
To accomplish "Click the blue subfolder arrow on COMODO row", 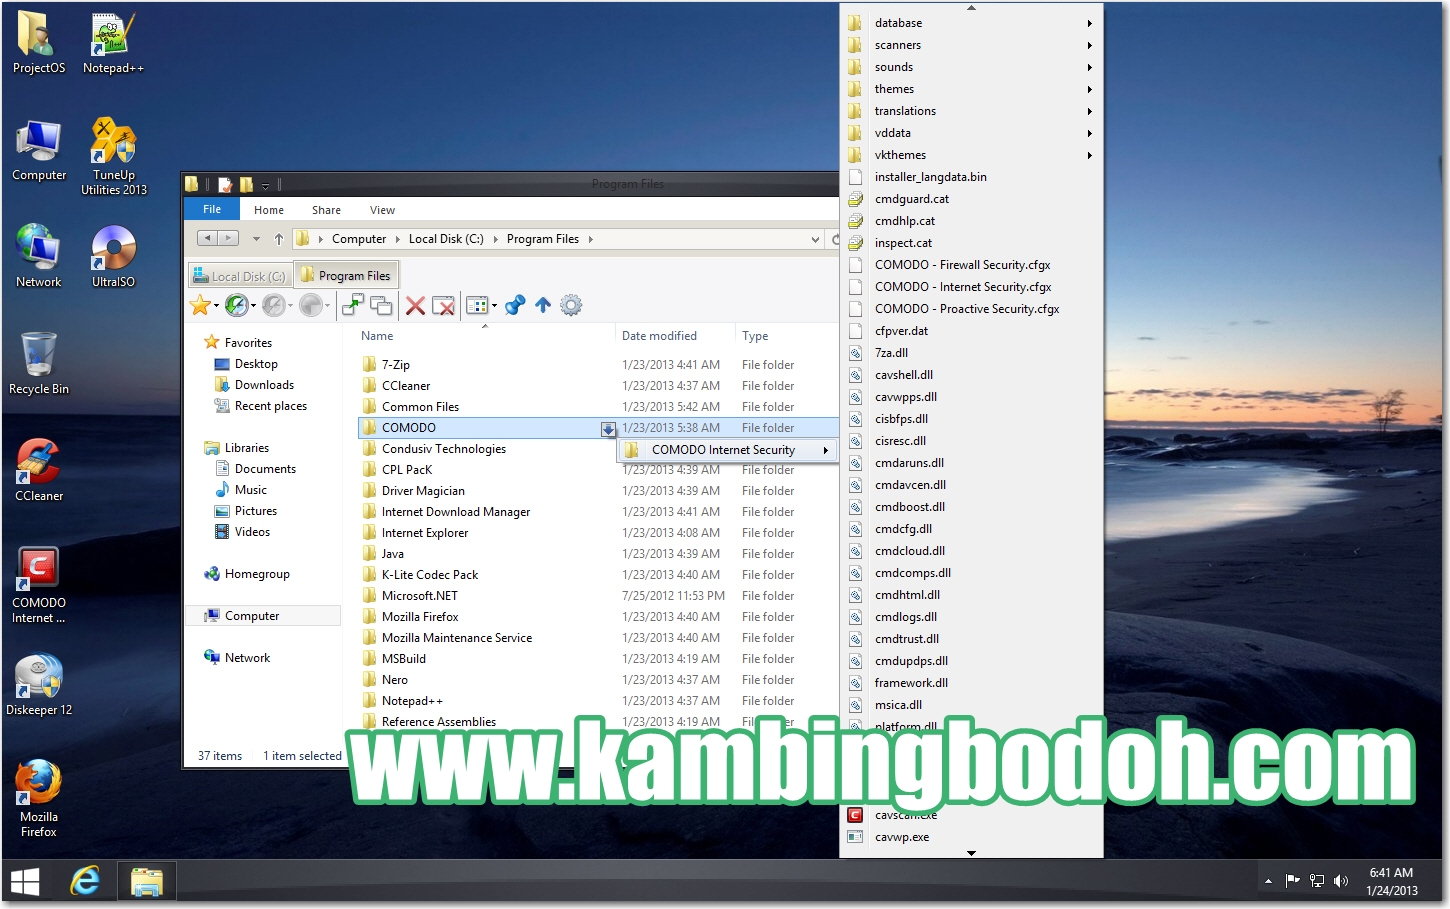I will coord(608,429).
